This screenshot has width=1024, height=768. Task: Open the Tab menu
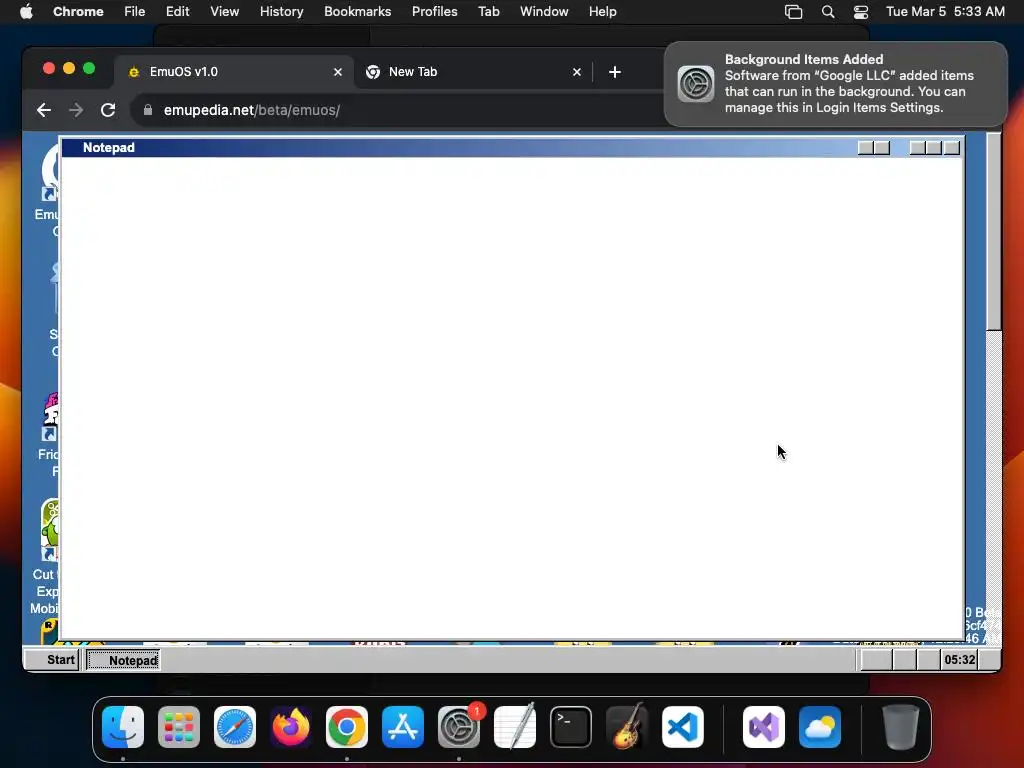pyautogui.click(x=488, y=11)
